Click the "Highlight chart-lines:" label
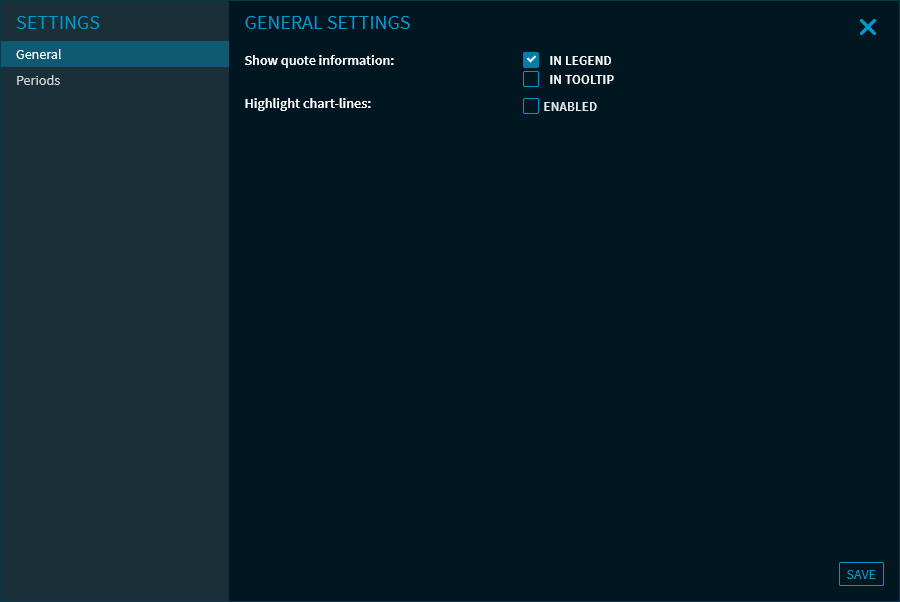 (308, 103)
